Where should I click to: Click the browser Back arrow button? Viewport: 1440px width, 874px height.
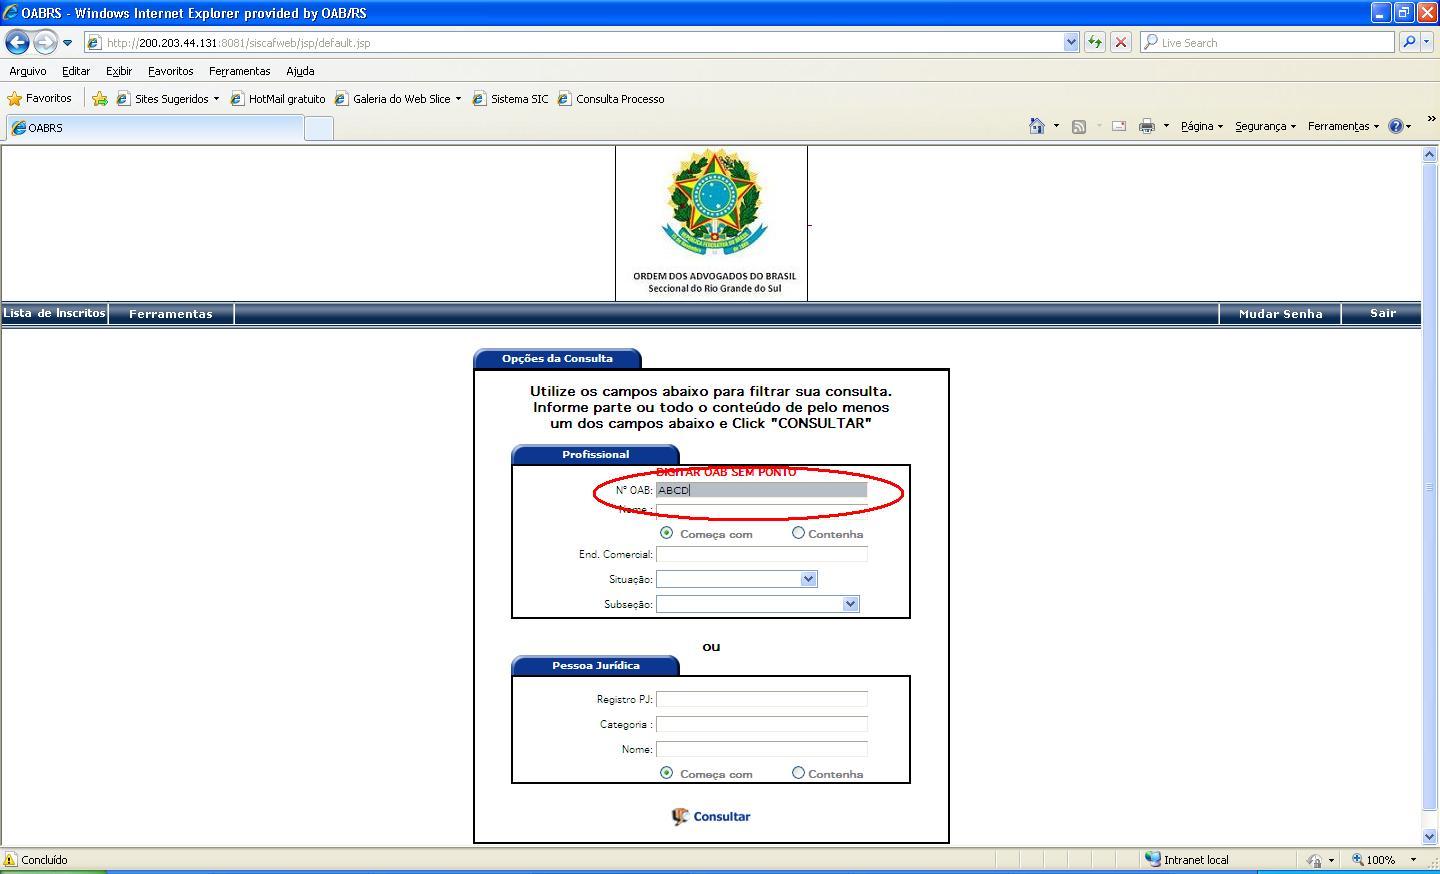pyautogui.click(x=17, y=42)
